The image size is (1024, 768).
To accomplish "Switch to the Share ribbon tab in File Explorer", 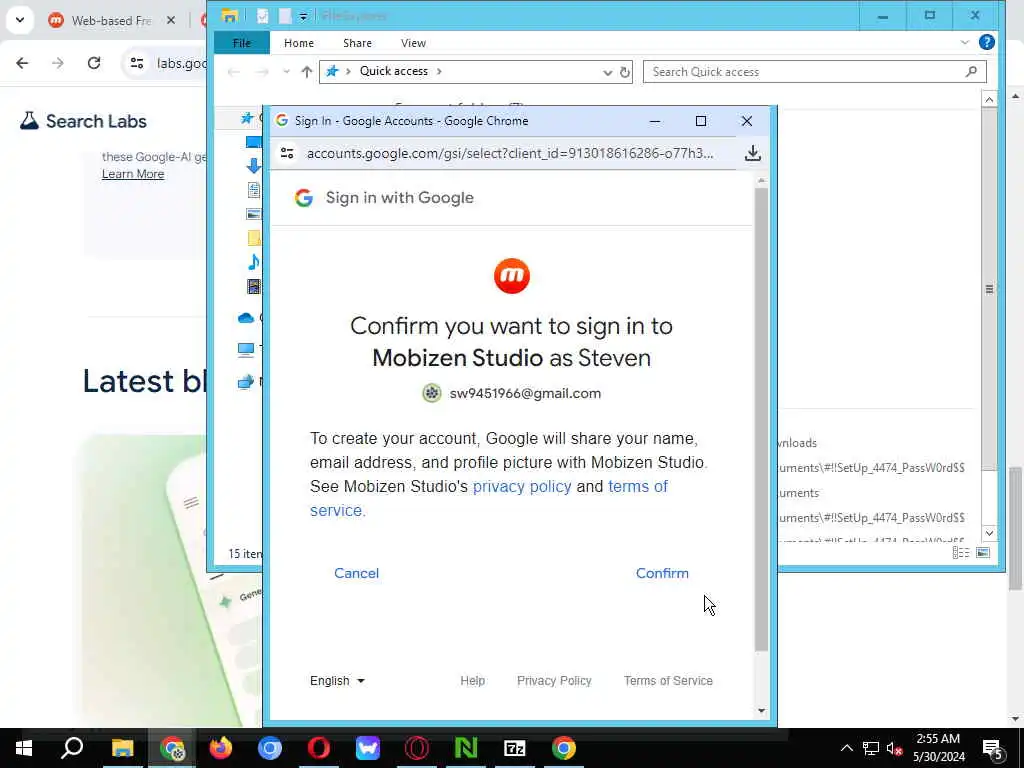I will pos(357,43).
